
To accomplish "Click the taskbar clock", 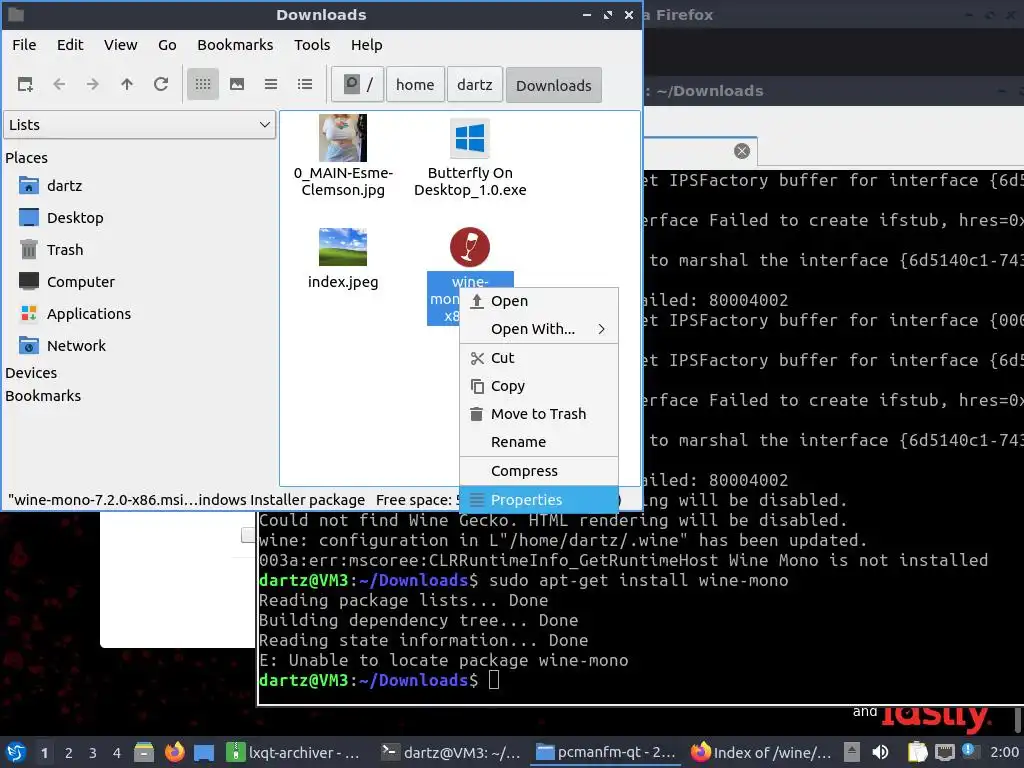I will tap(1005, 752).
